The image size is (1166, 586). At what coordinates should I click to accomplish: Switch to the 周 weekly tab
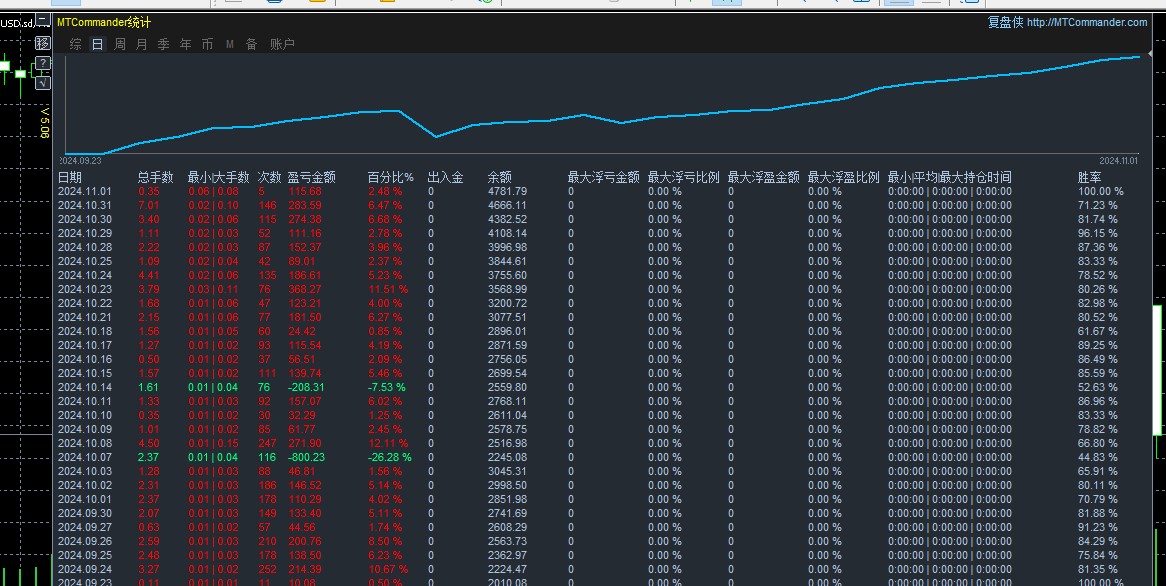click(x=120, y=45)
